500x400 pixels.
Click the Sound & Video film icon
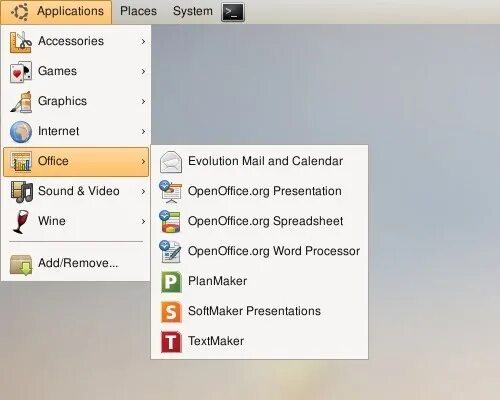pos(21,192)
